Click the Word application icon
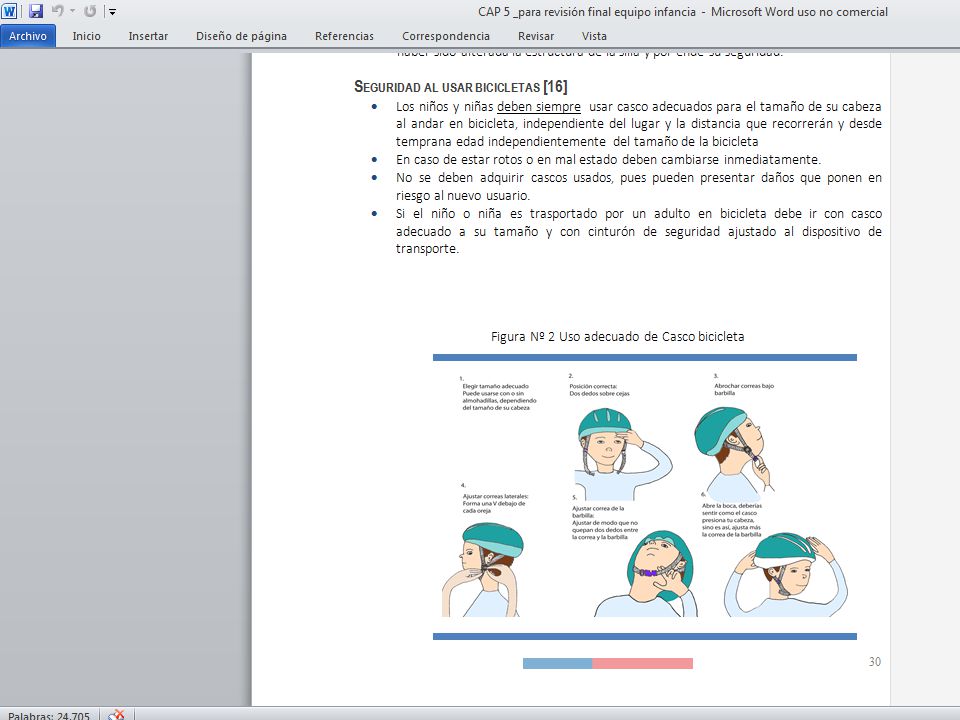Viewport: 960px width, 720px height. point(9,11)
